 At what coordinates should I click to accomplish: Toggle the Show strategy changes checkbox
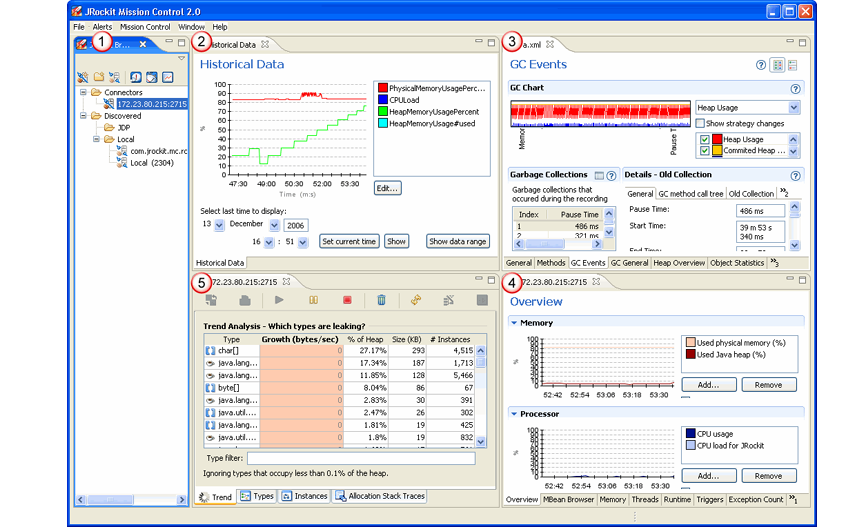click(701, 123)
